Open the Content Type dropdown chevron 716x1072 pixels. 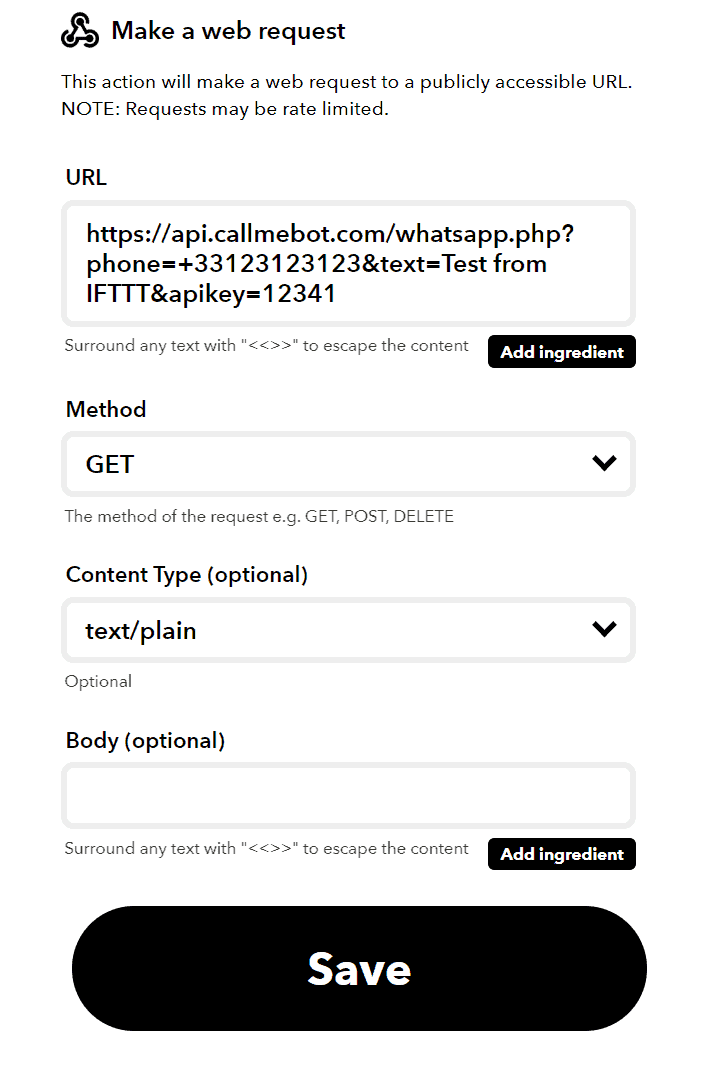click(x=604, y=629)
